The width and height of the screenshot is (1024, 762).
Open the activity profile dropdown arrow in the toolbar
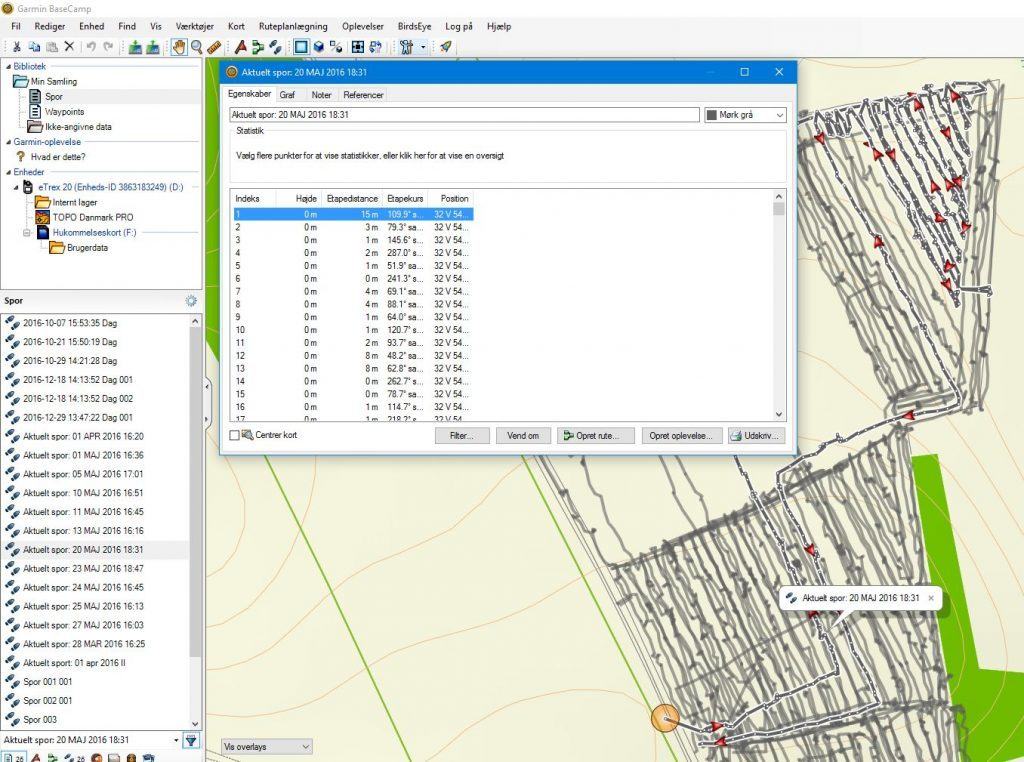(423, 47)
